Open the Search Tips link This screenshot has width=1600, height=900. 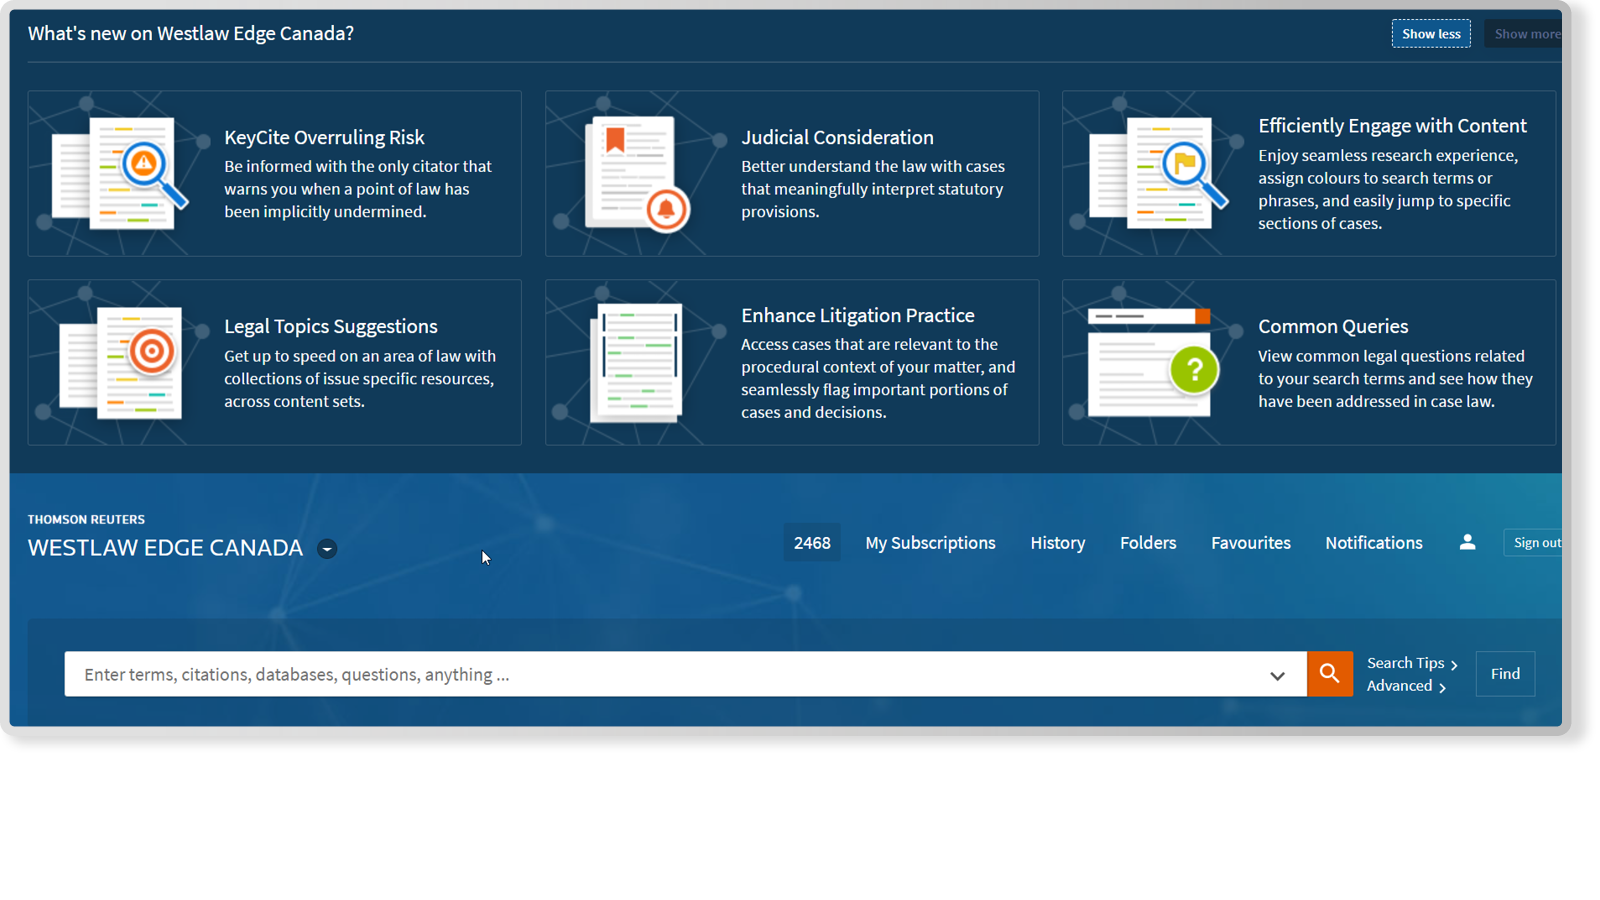1412,663
